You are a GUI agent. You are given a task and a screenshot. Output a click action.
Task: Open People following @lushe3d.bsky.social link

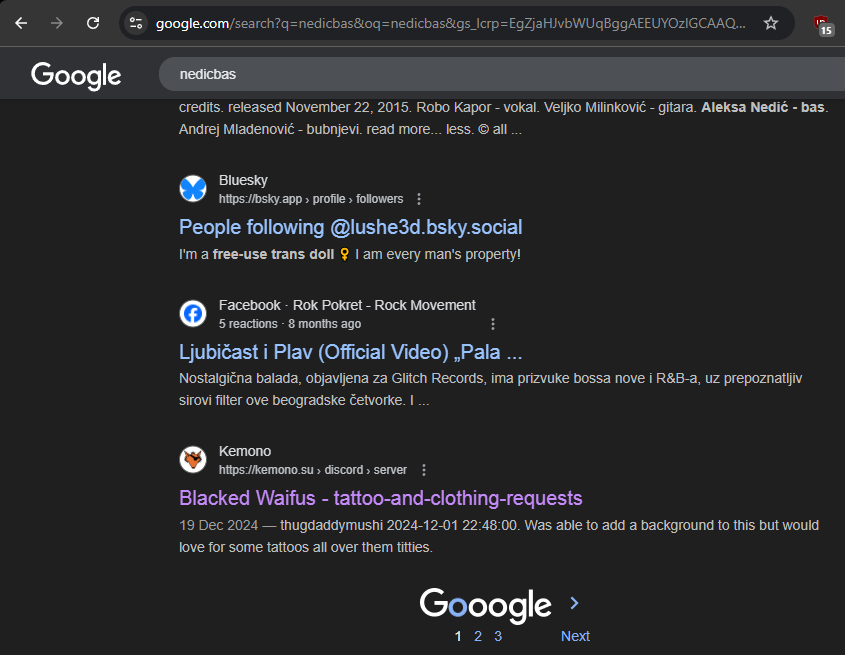[x=350, y=227]
